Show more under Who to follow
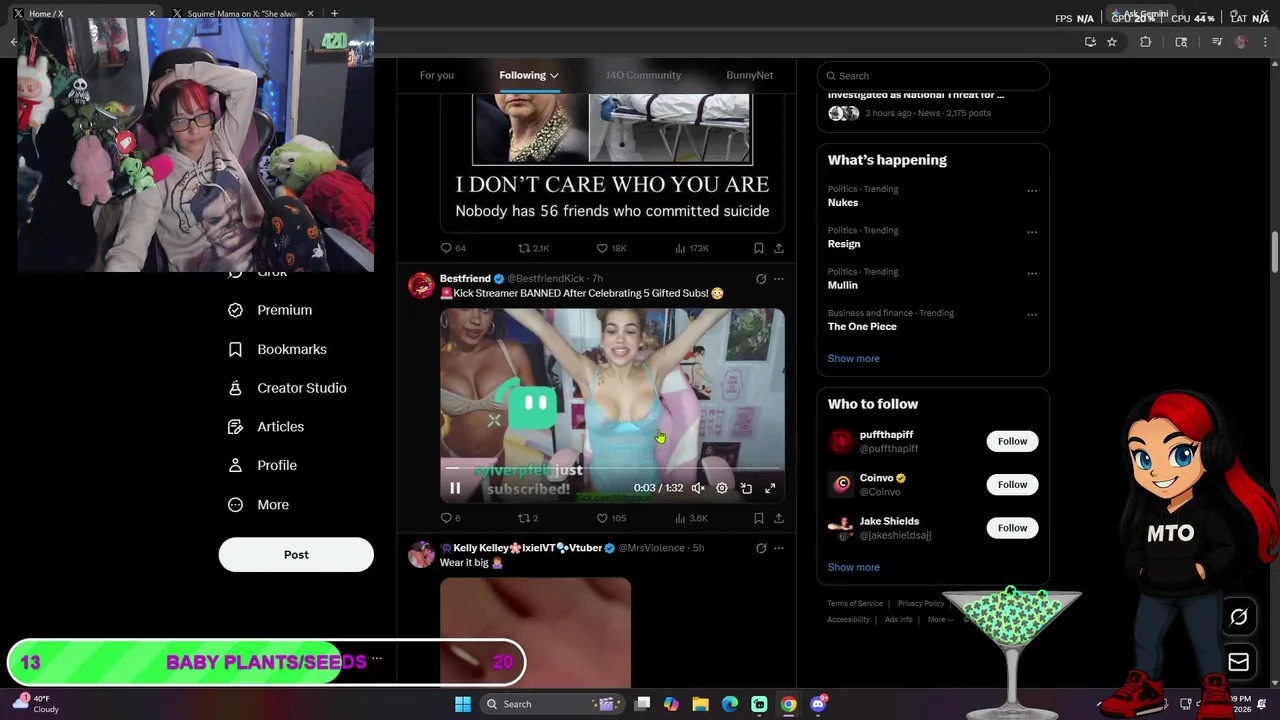Viewport: 1280px width, 720px height. pyautogui.click(x=854, y=567)
